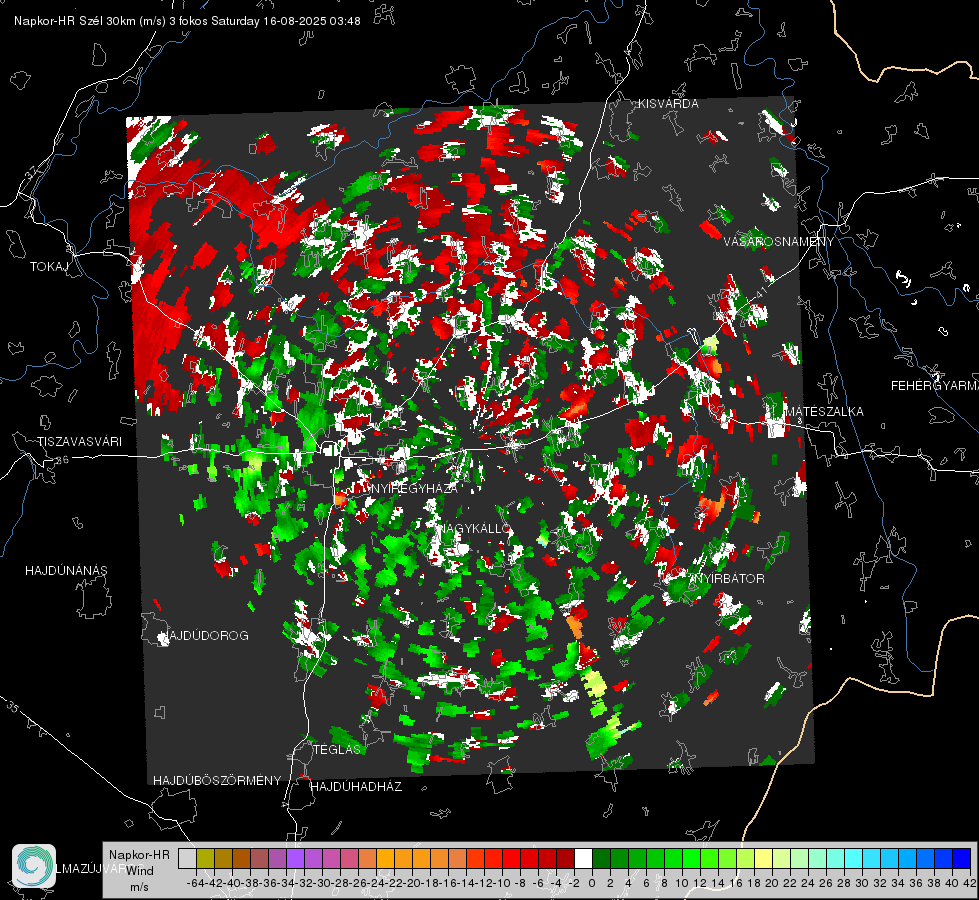Click the swirl weather logo icon
Screen dimensions: 979x900
(x=34, y=866)
